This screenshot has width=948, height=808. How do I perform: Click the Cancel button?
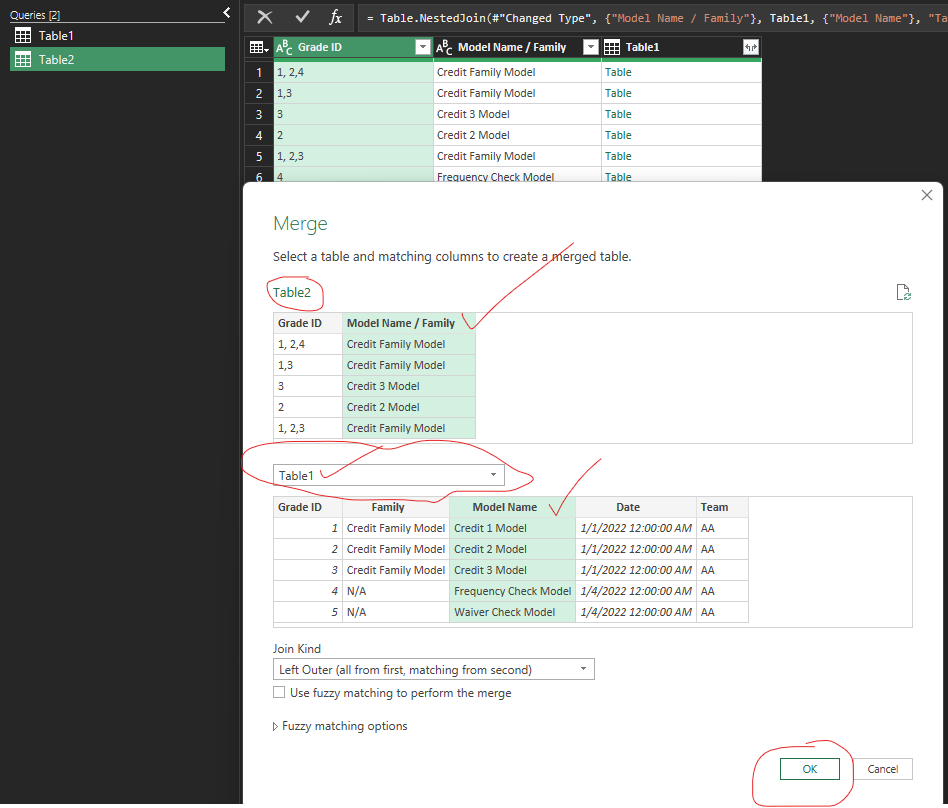pos(883,769)
